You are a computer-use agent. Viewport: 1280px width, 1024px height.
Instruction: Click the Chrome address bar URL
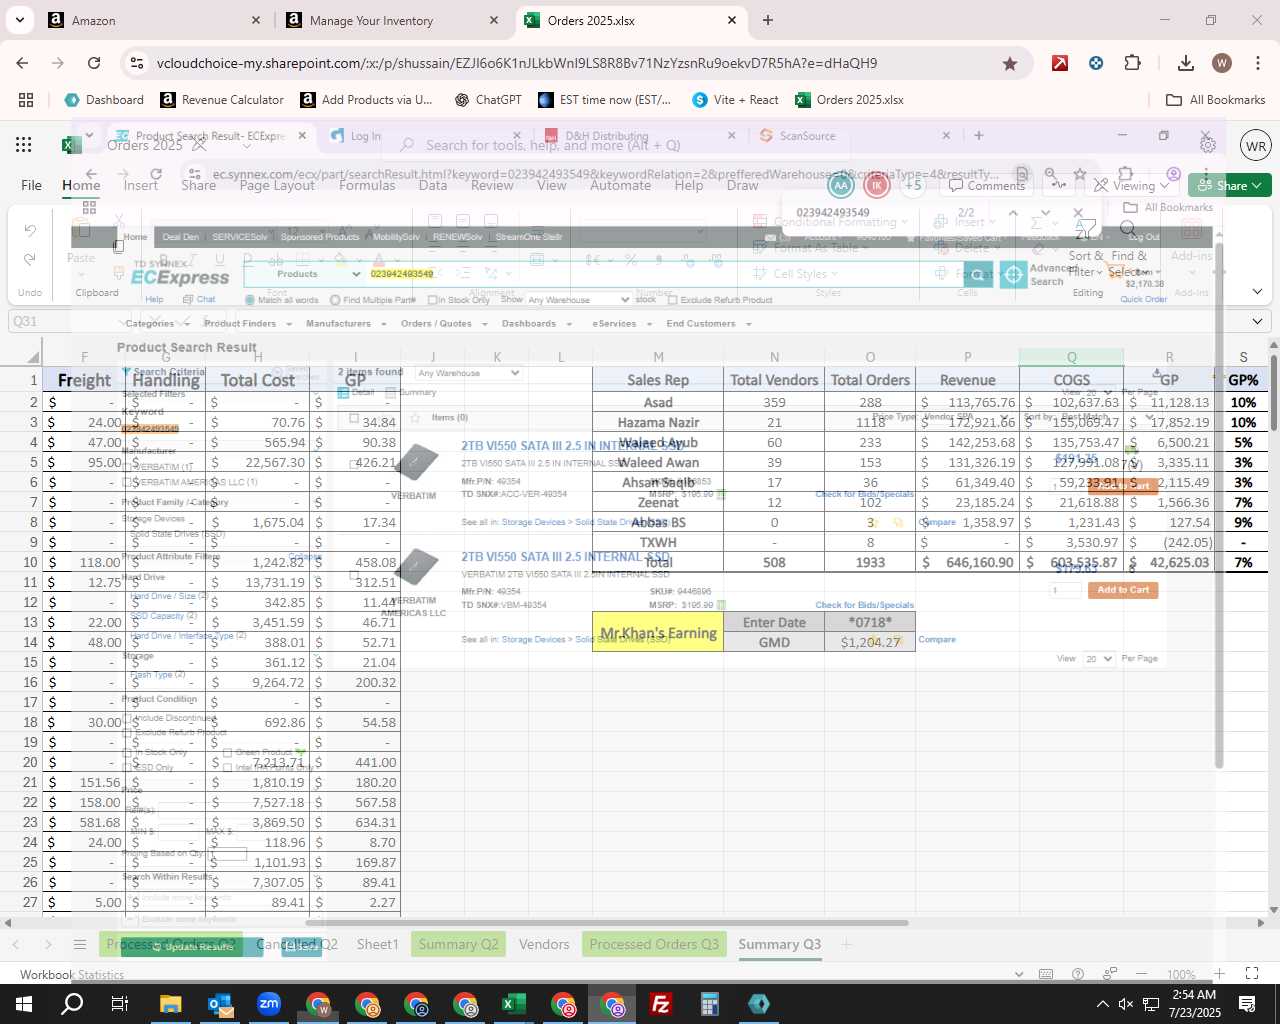pos(517,63)
